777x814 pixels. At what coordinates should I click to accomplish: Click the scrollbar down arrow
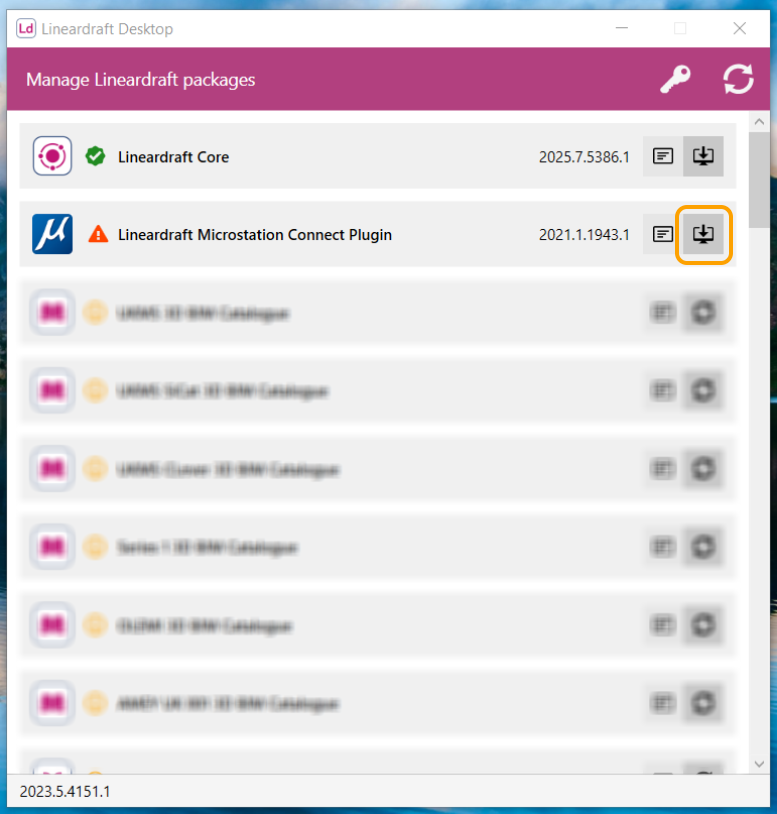coord(759,764)
